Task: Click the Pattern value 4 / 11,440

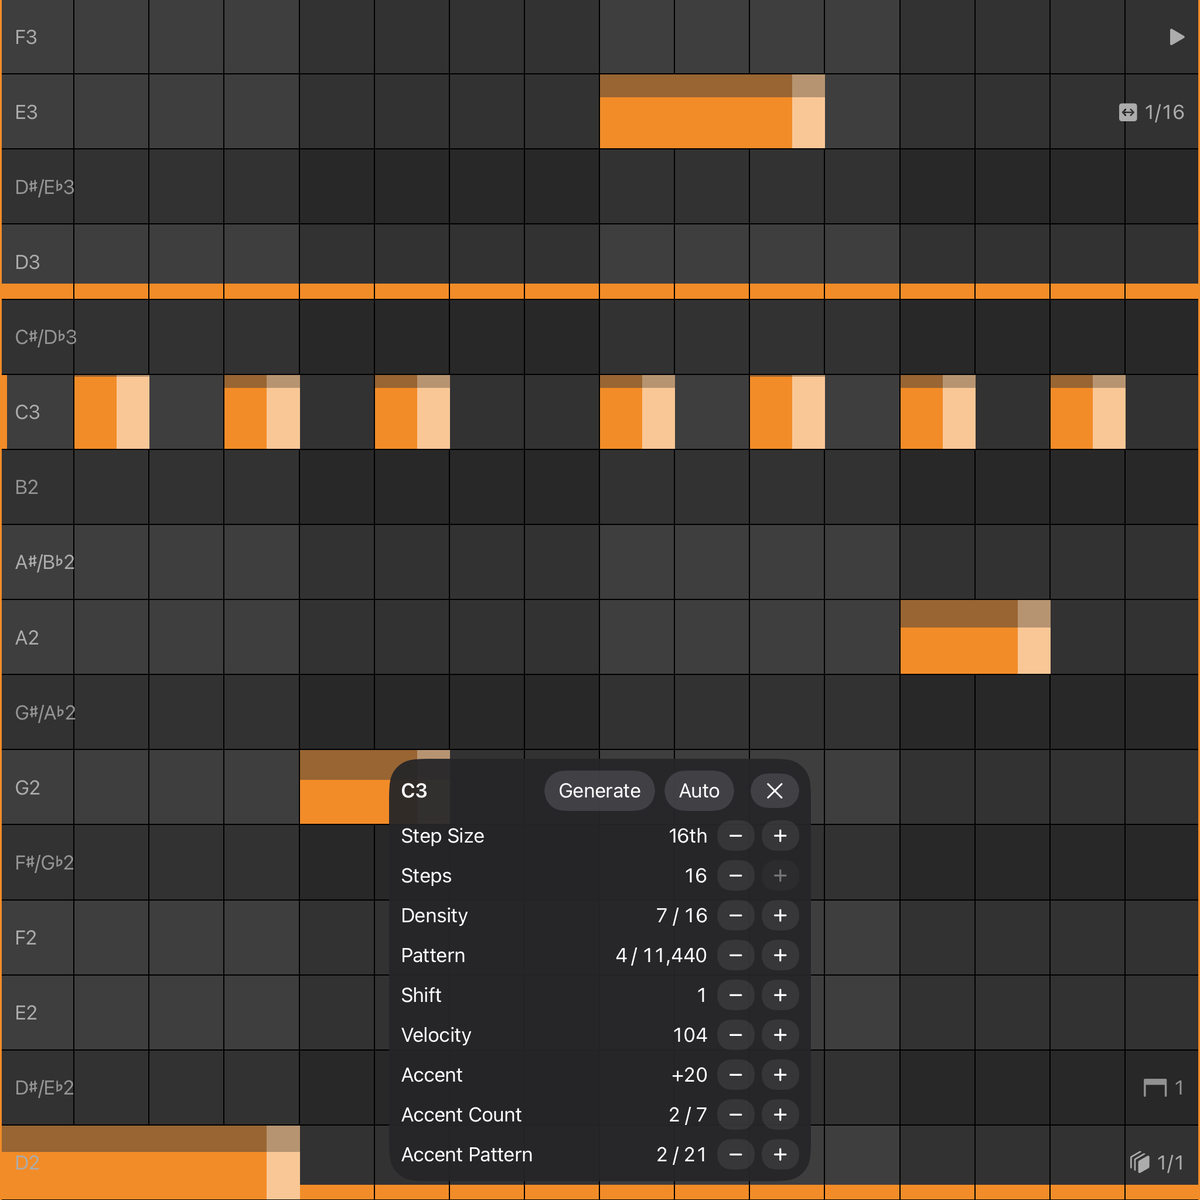Action: coord(661,956)
